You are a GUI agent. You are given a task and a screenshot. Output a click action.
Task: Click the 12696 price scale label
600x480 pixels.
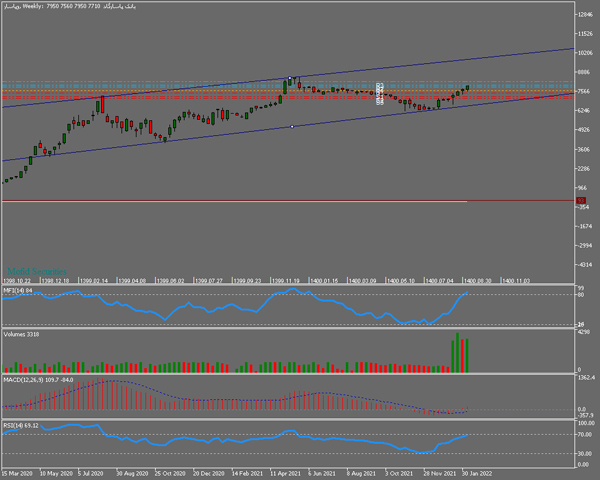pyautogui.click(x=586, y=16)
